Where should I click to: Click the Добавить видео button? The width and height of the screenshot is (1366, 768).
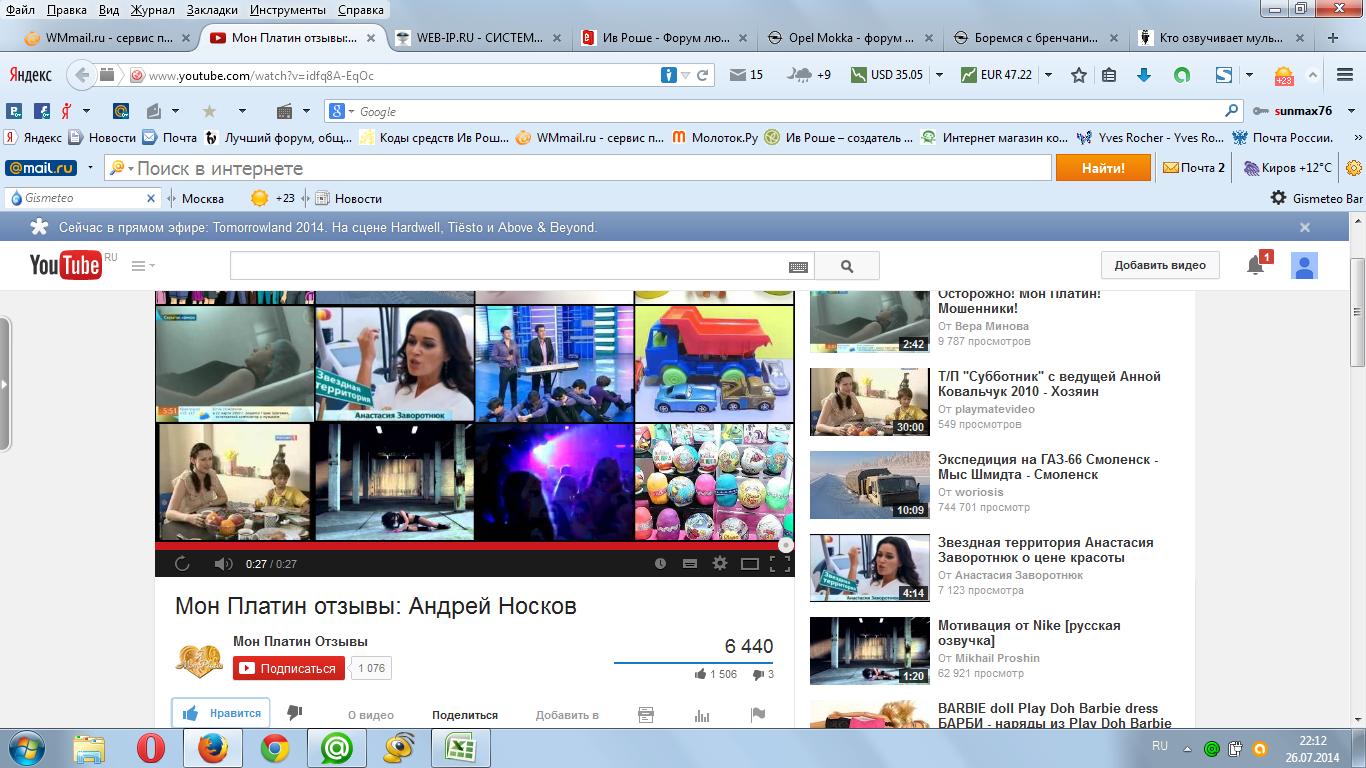(1160, 265)
